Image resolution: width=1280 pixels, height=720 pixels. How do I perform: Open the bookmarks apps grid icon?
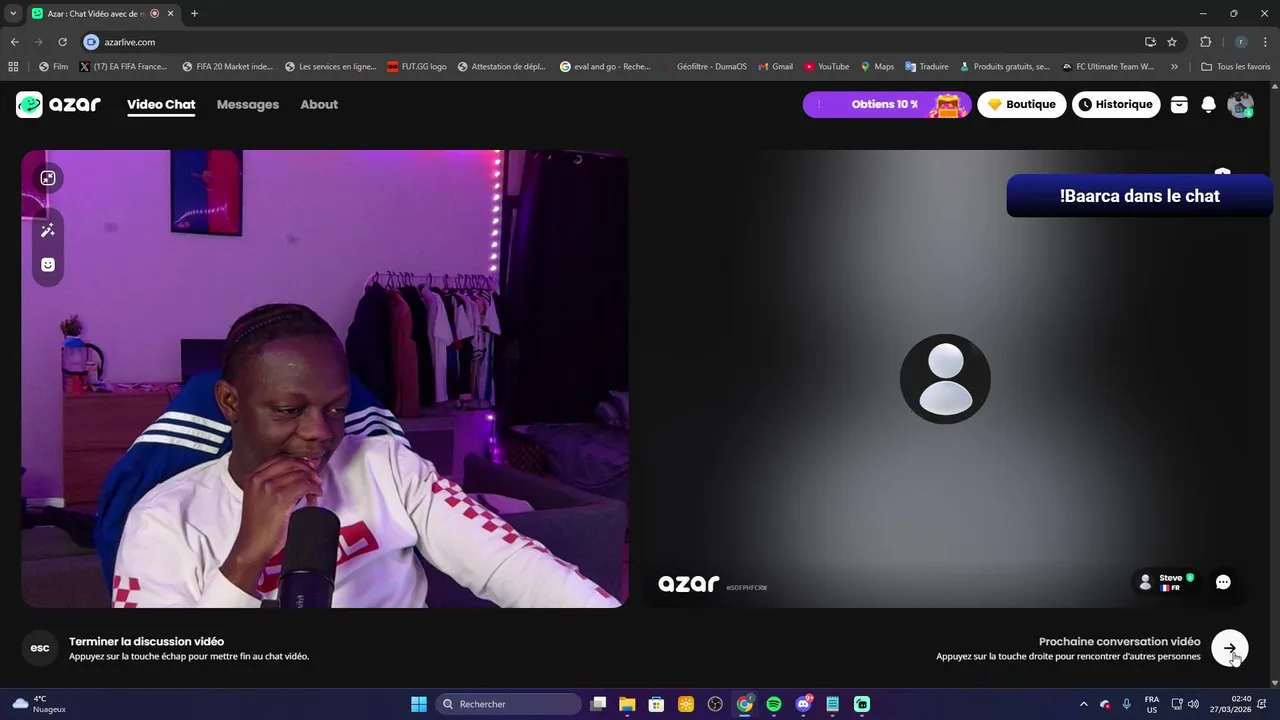13,67
